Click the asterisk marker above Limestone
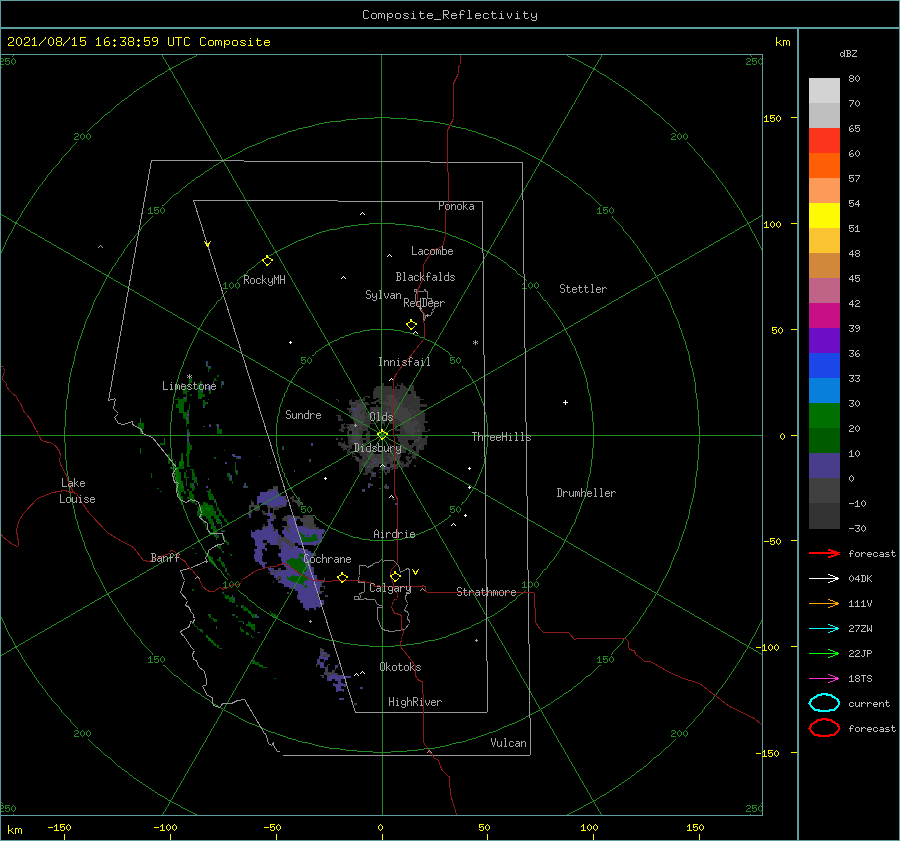Screen dimensions: 900x841 (x=189, y=377)
